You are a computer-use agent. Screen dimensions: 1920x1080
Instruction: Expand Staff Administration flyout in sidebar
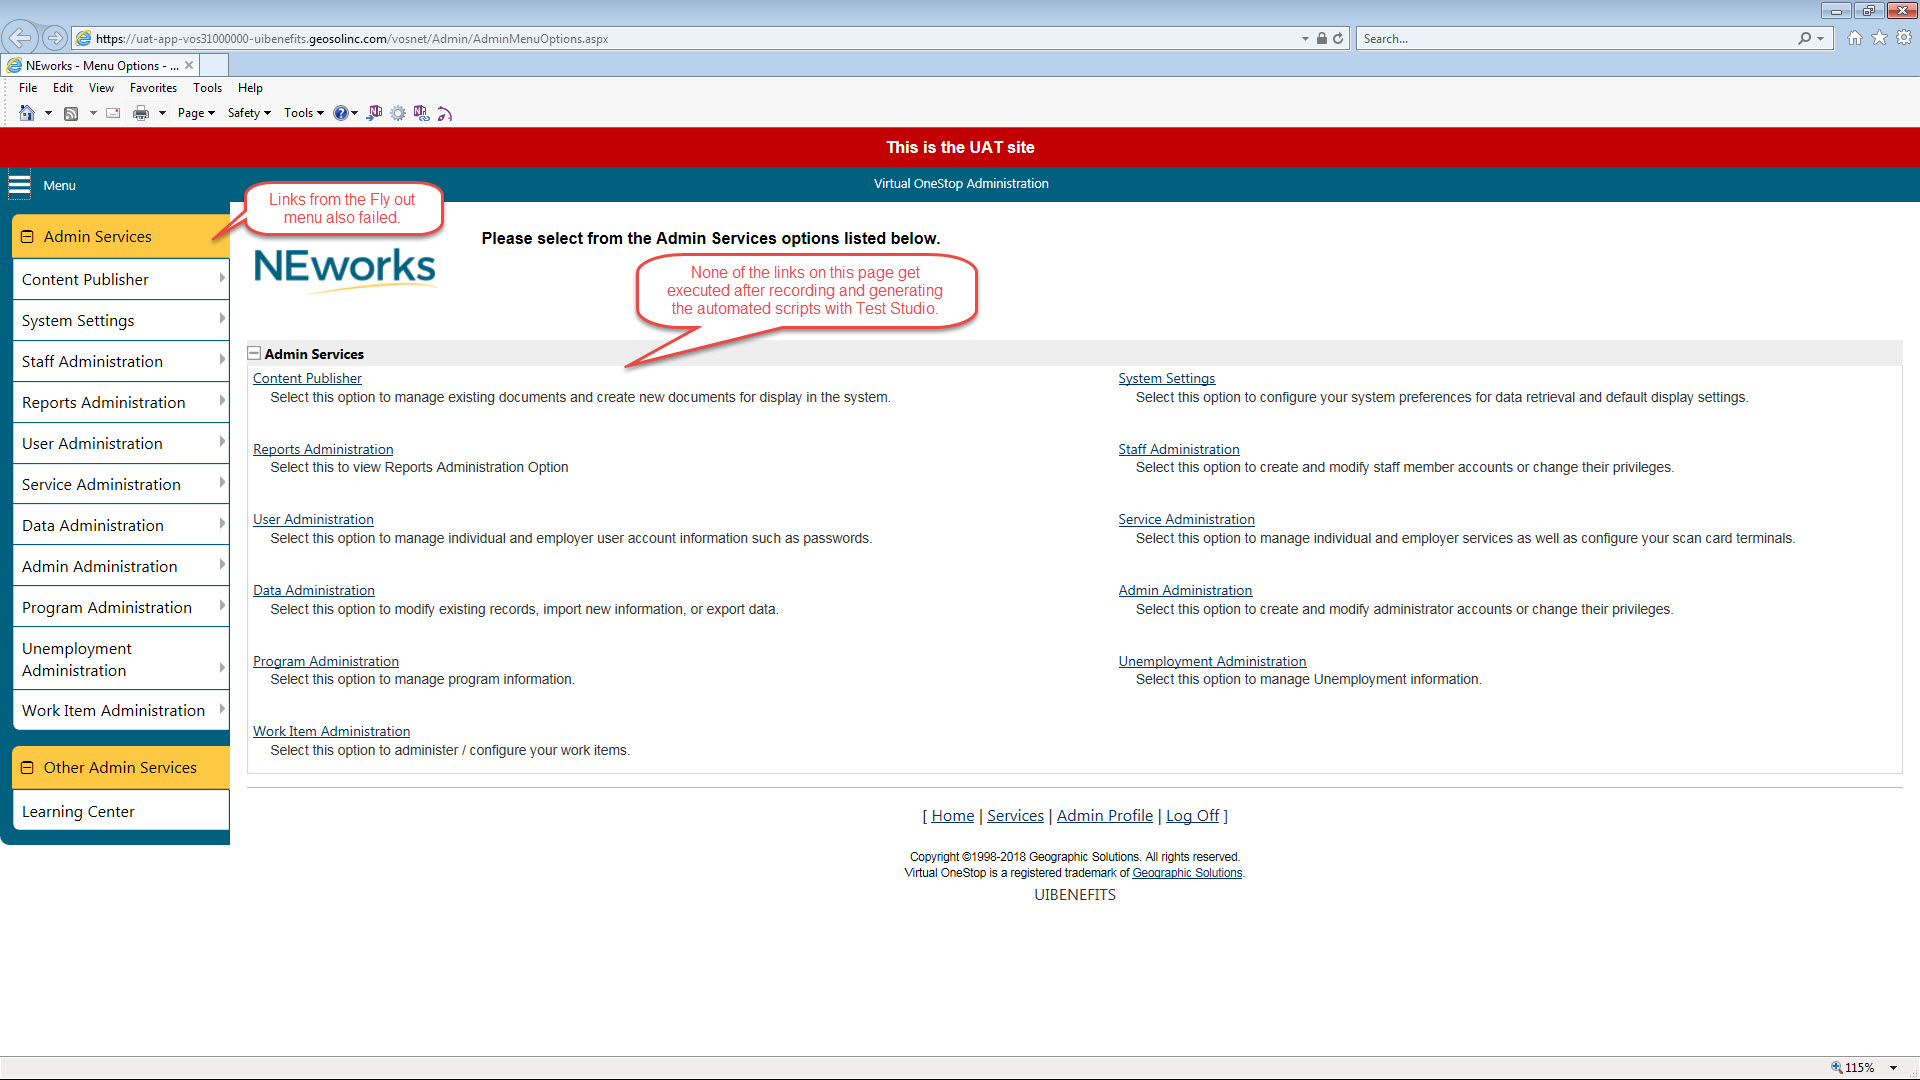click(x=221, y=361)
